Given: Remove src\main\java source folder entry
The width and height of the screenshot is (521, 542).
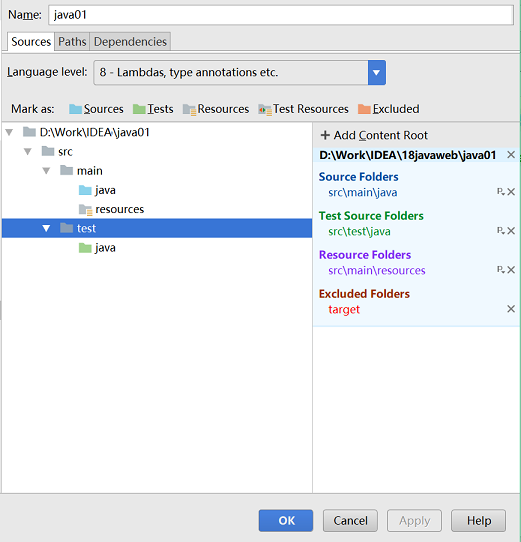Looking at the screenshot, I should coord(511,192).
